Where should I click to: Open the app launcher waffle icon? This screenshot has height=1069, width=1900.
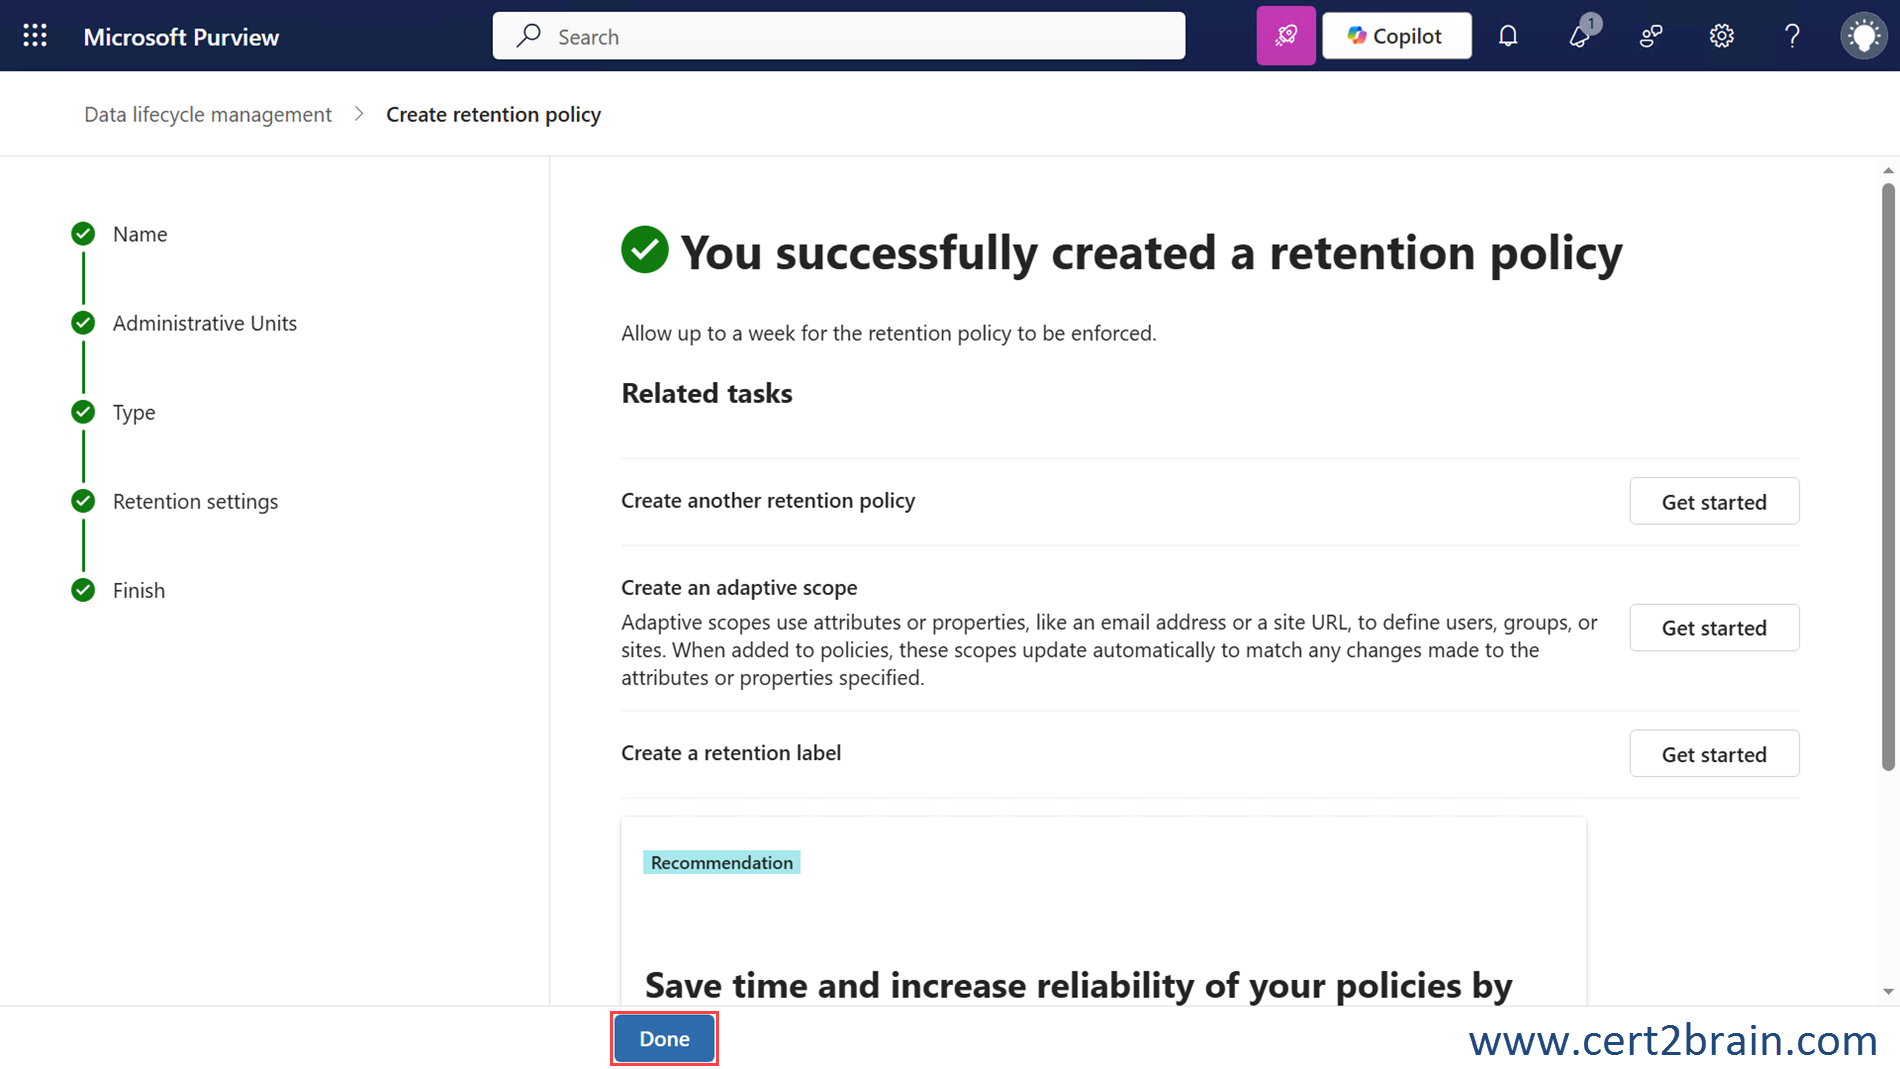35,36
